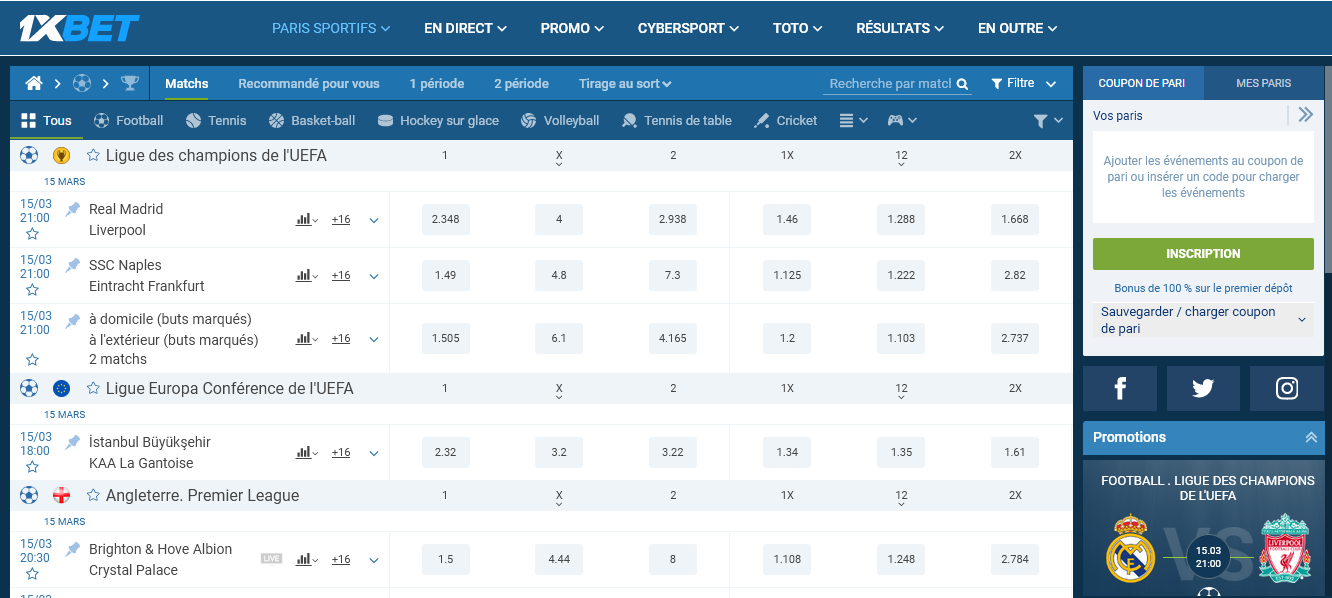This screenshot has height=598, width=1332.
Task: Open the Facebook social link
Action: 1120,388
